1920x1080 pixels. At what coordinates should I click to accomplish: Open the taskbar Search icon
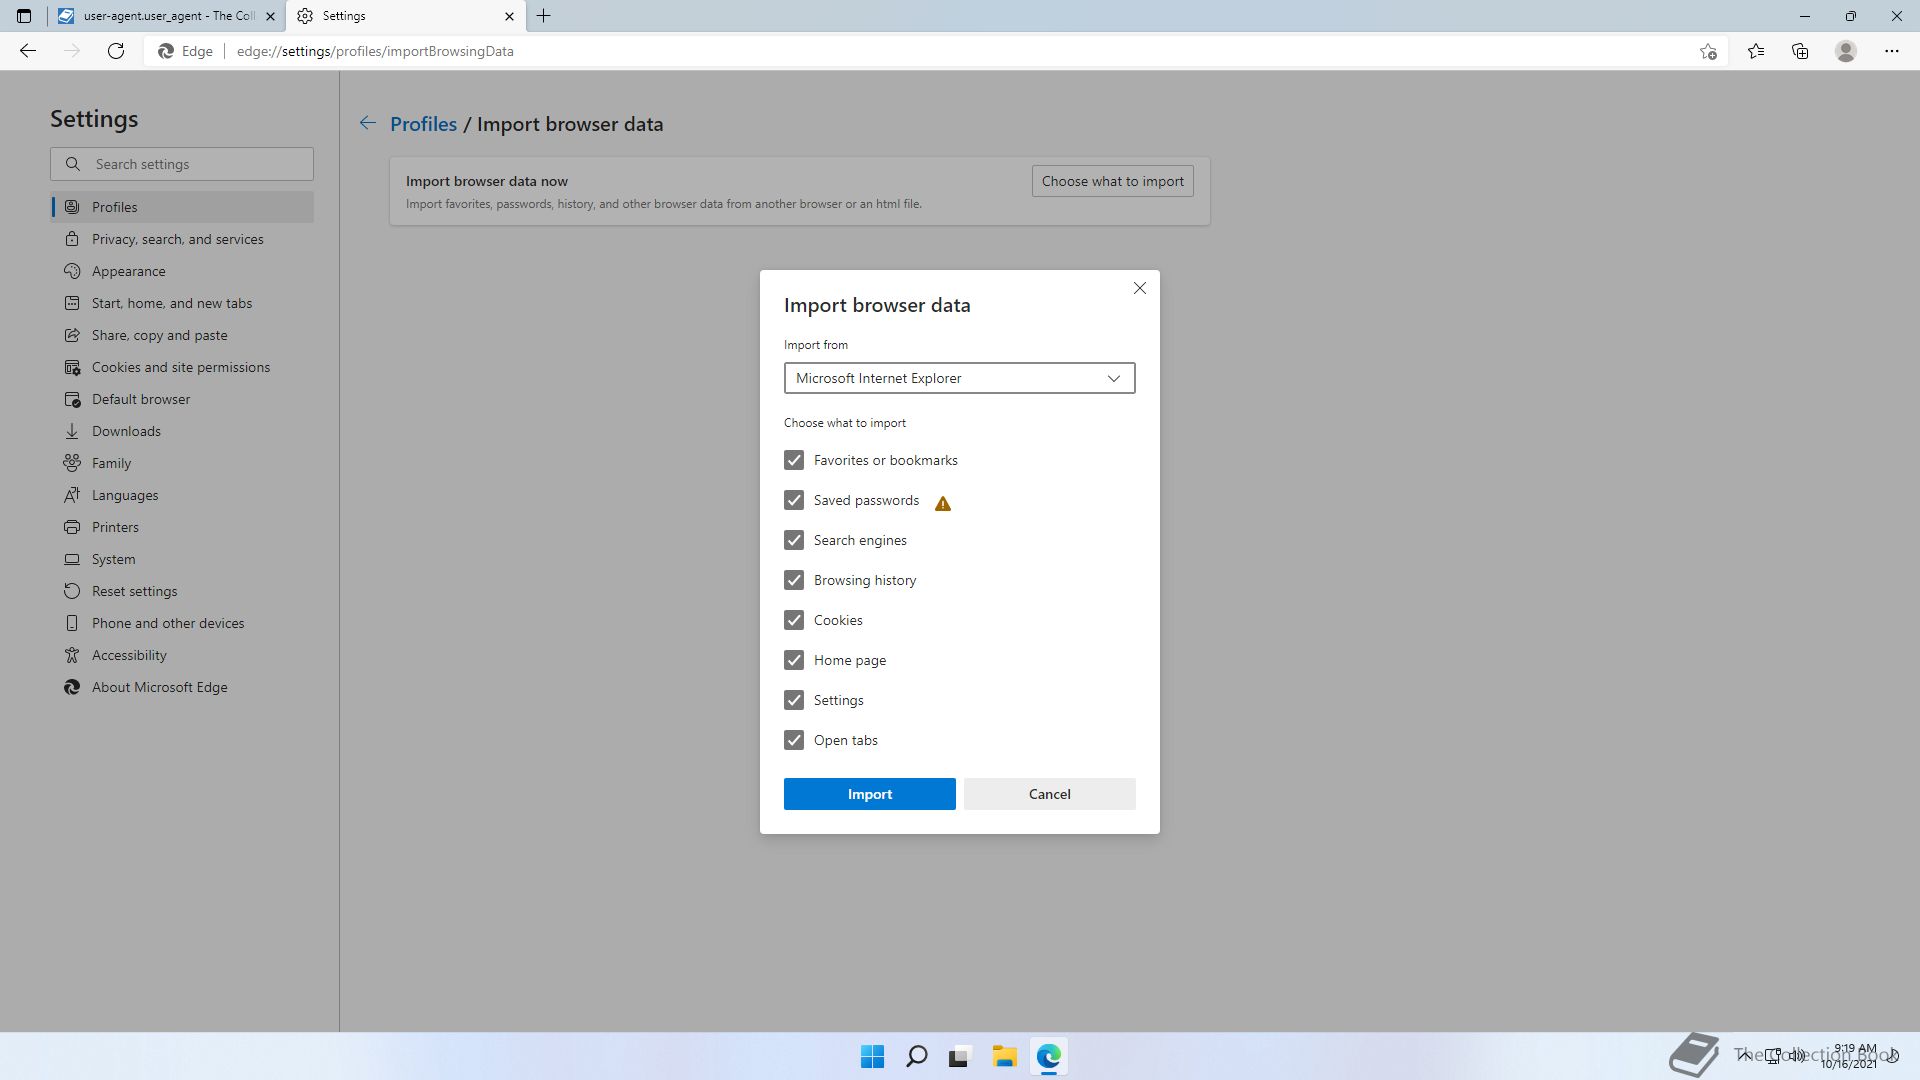point(916,1056)
